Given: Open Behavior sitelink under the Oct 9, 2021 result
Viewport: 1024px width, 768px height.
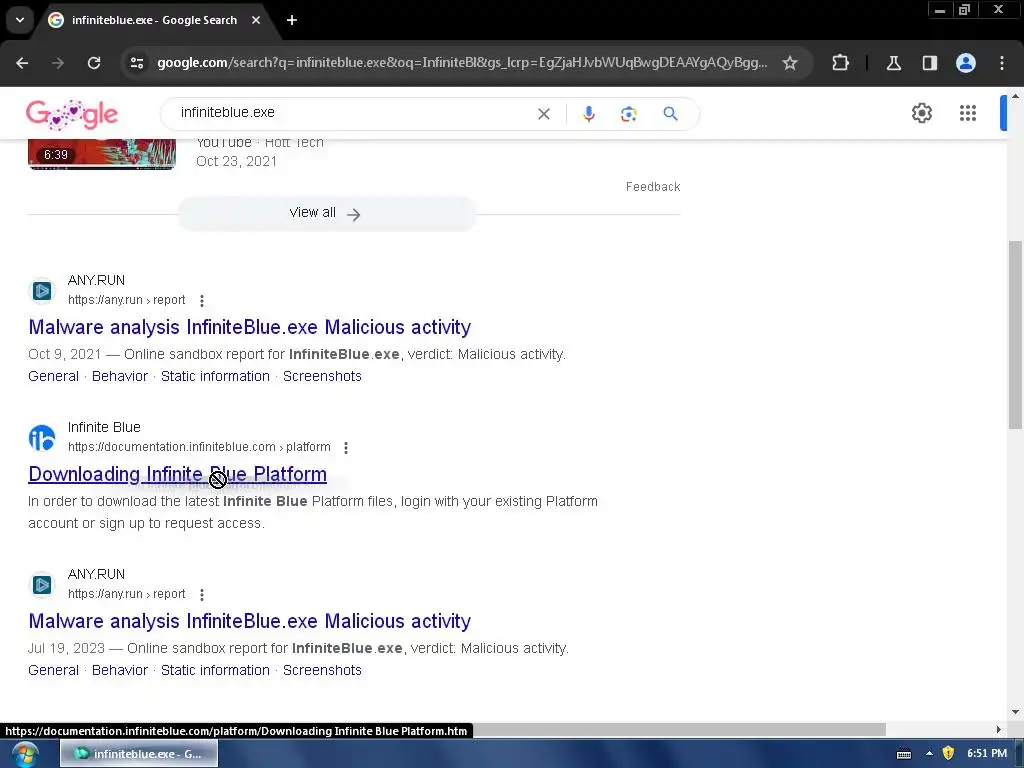Looking at the screenshot, I should coord(120,376).
